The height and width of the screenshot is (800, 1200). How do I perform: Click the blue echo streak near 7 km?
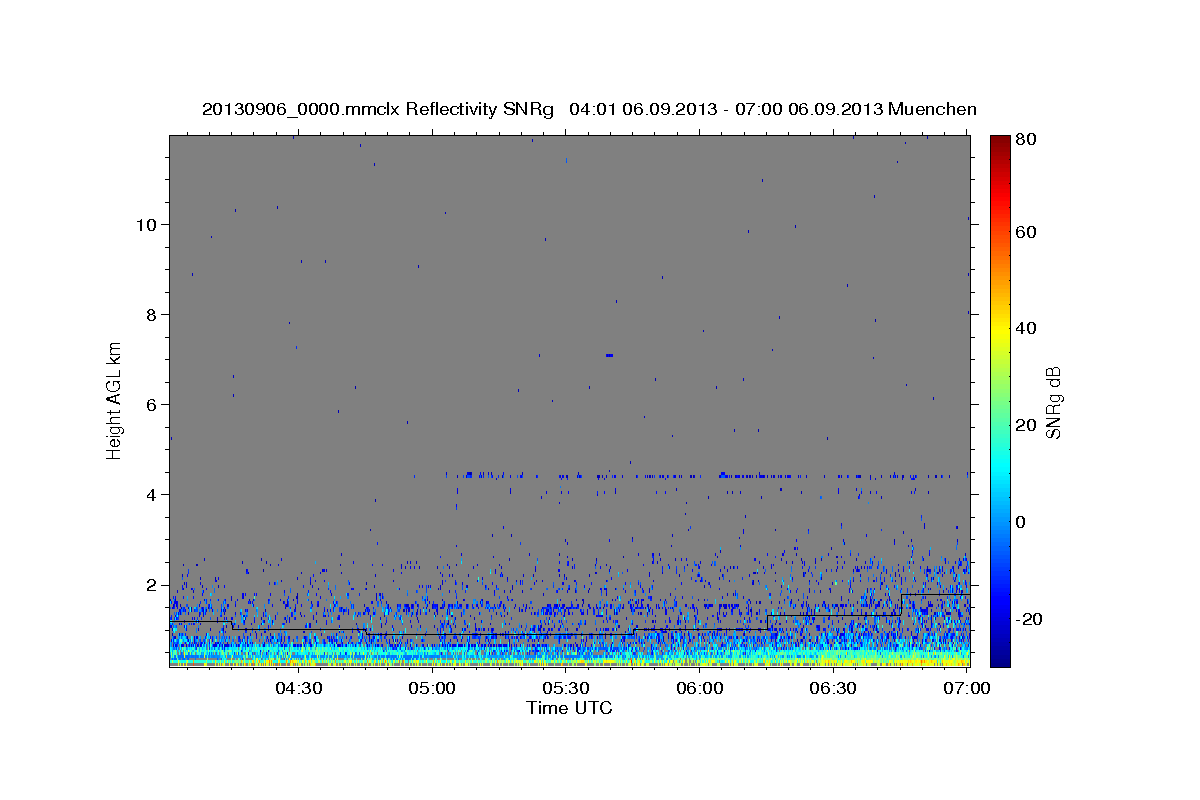[x=609, y=355]
